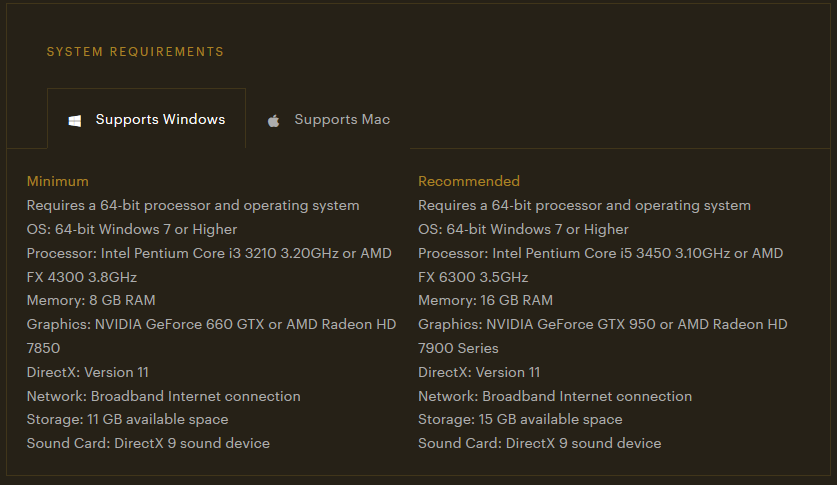Click the System Requirements heading
This screenshot has width=837, height=485.
pyautogui.click(x=135, y=52)
